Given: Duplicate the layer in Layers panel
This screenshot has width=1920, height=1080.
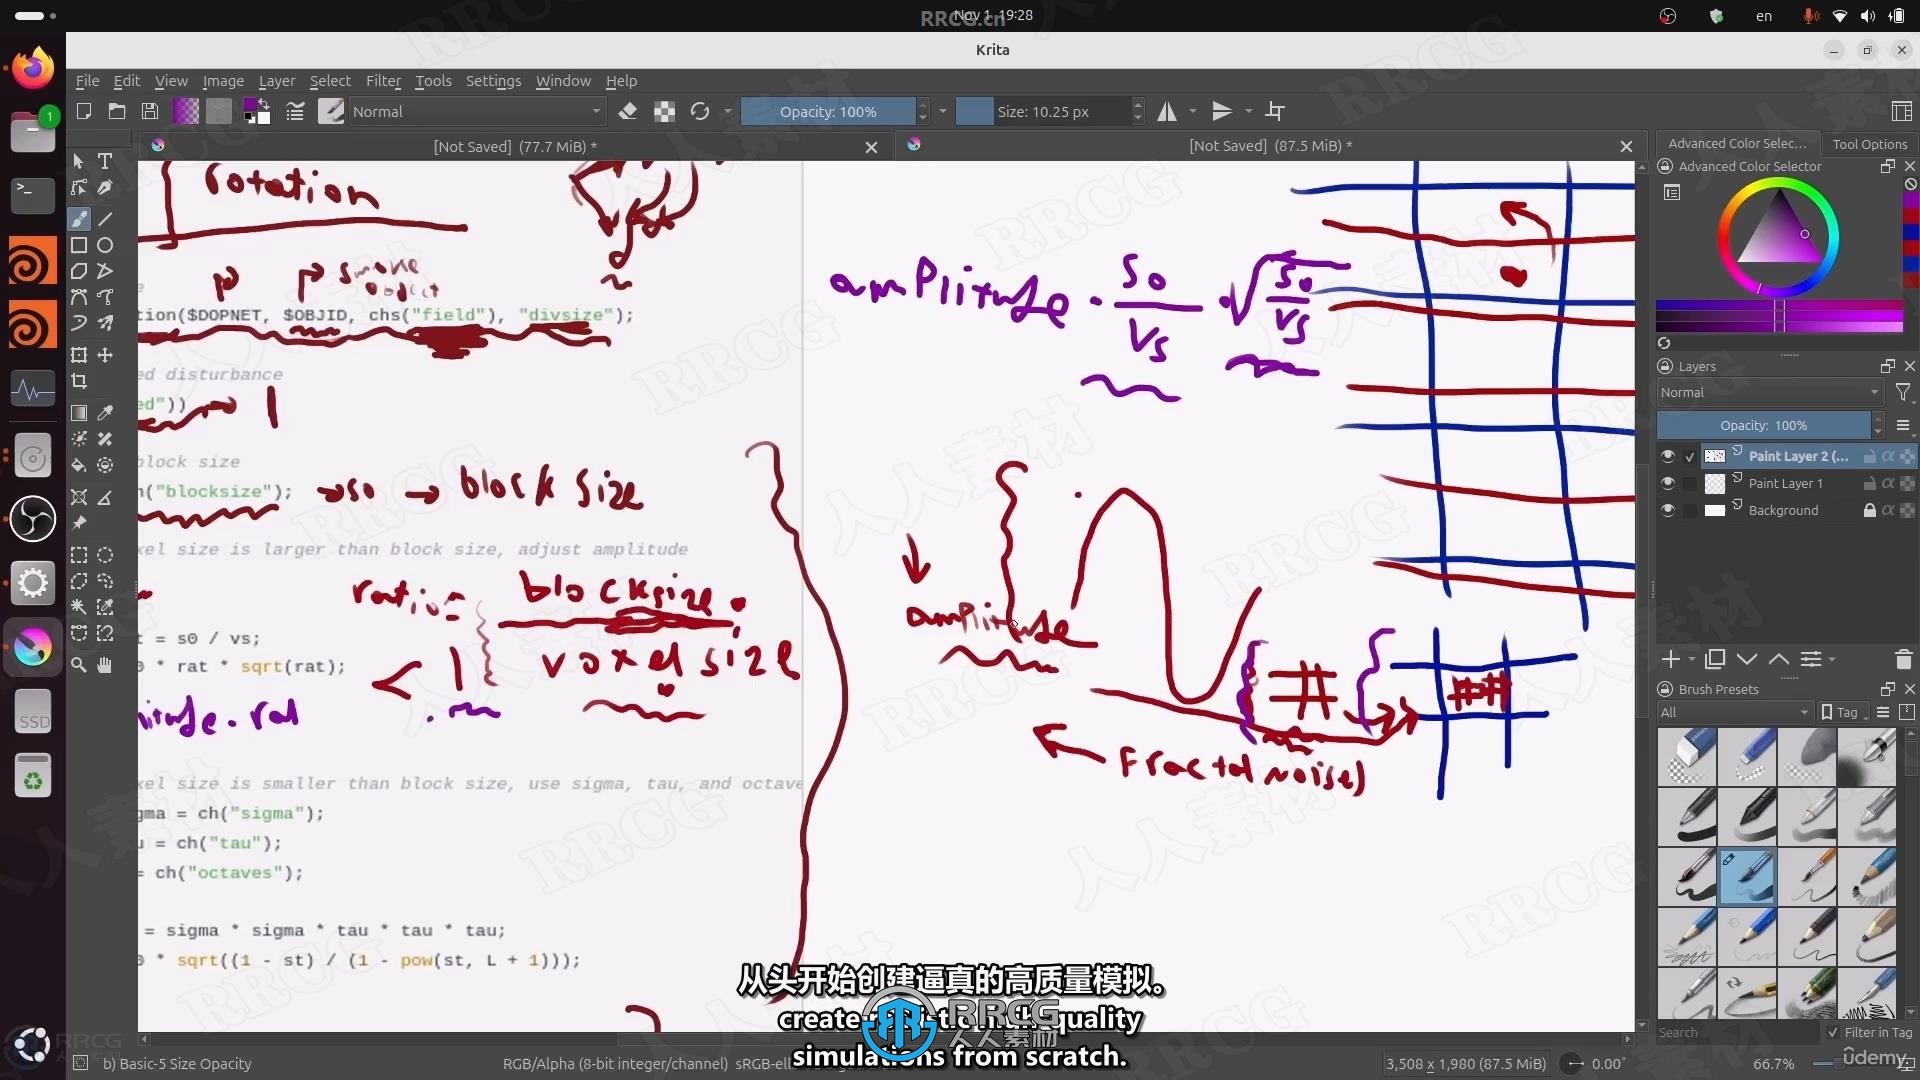Looking at the screenshot, I should click(1715, 659).
